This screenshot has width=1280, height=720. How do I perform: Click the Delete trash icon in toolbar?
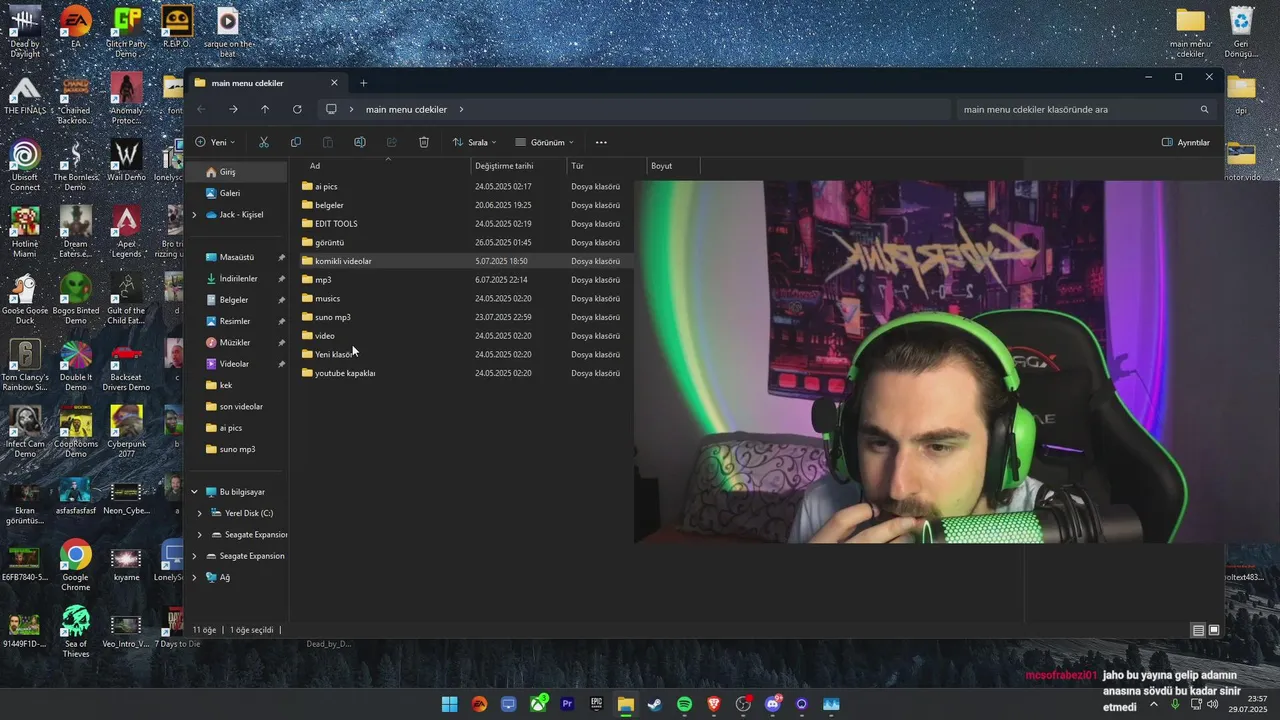point(424,142)
